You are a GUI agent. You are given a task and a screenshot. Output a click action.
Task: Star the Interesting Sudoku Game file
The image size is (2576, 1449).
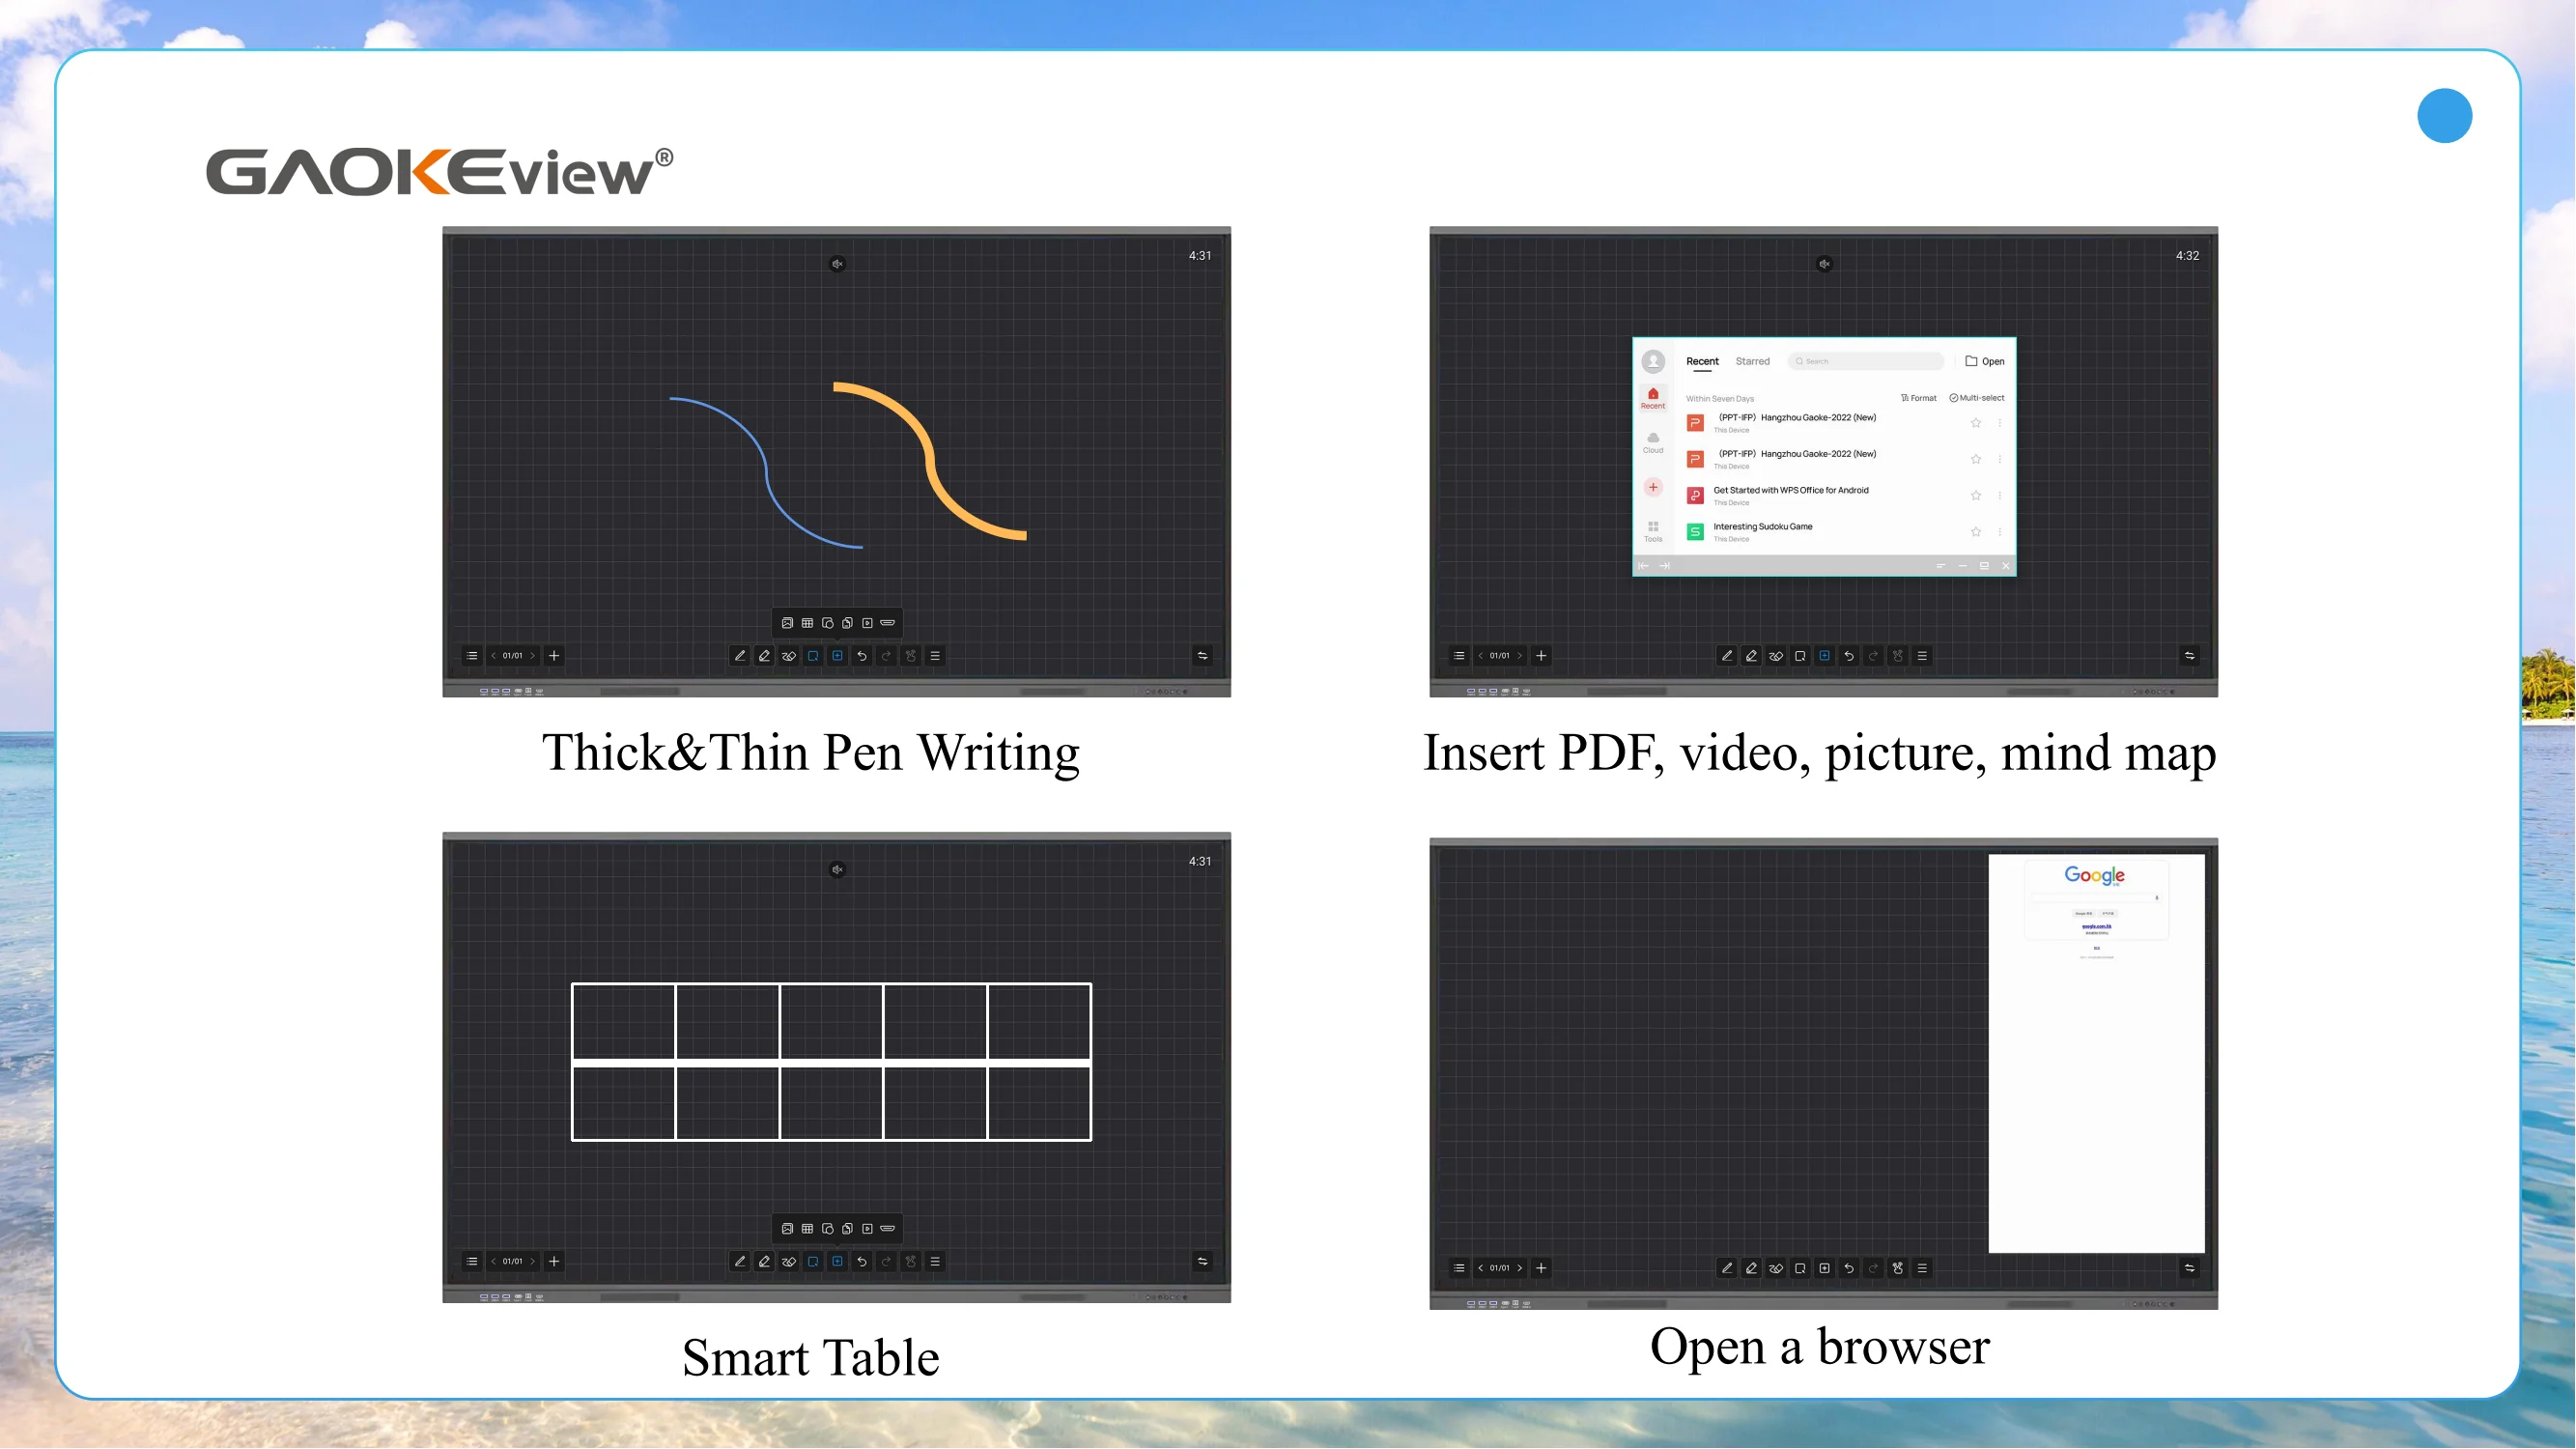[1976, 531]
